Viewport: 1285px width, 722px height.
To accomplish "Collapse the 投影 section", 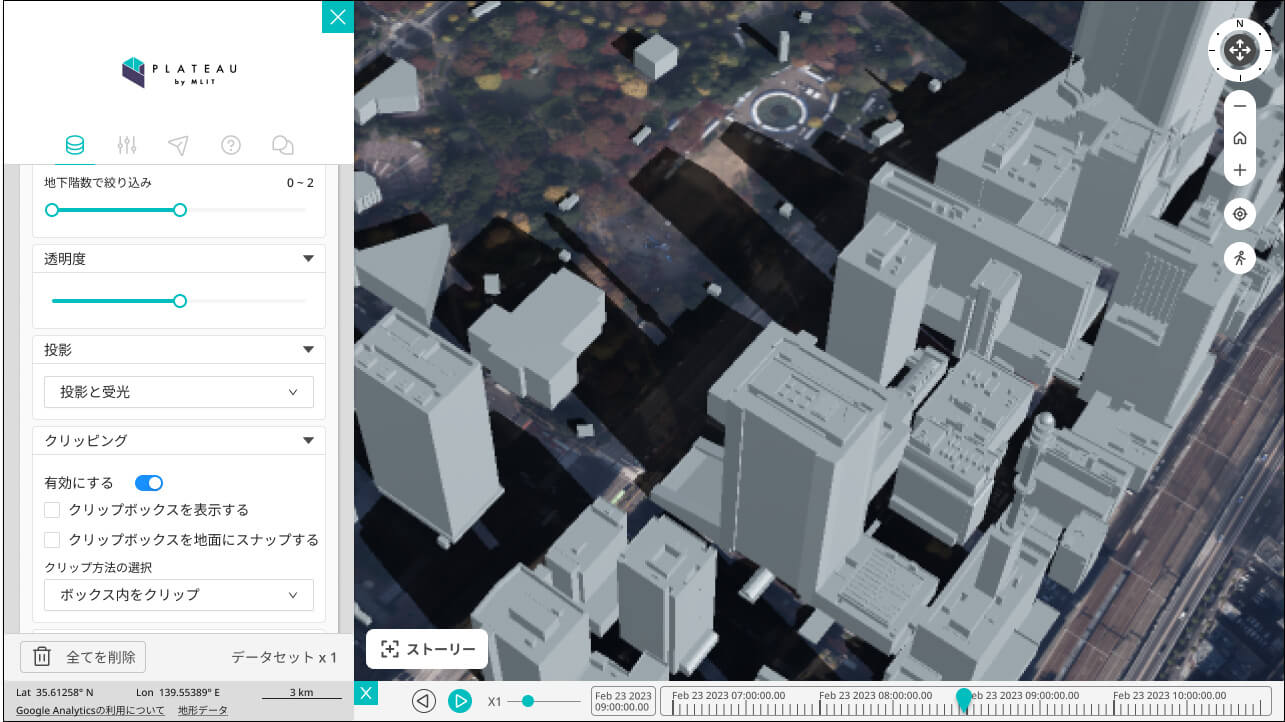I will (x=308, y=350).
